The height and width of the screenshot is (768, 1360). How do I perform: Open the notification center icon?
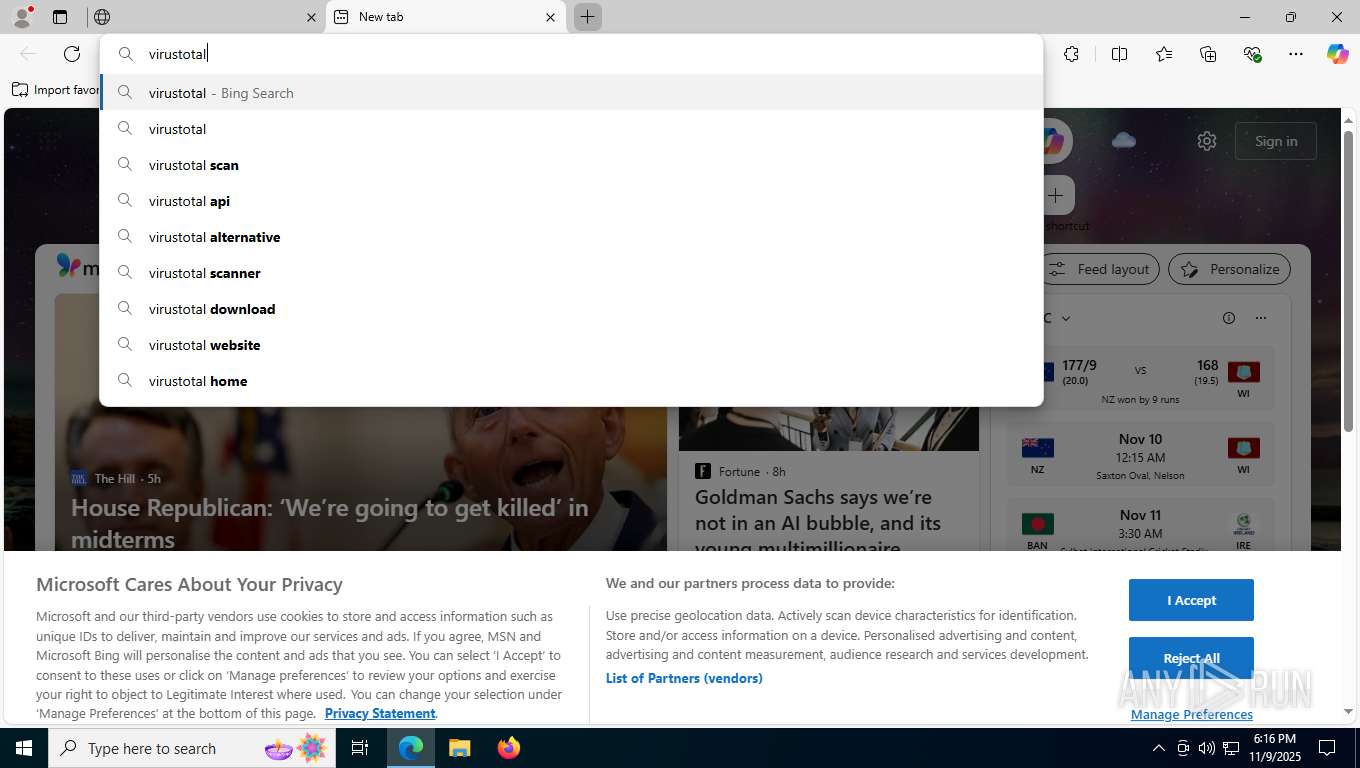[x=1327, y=748]
